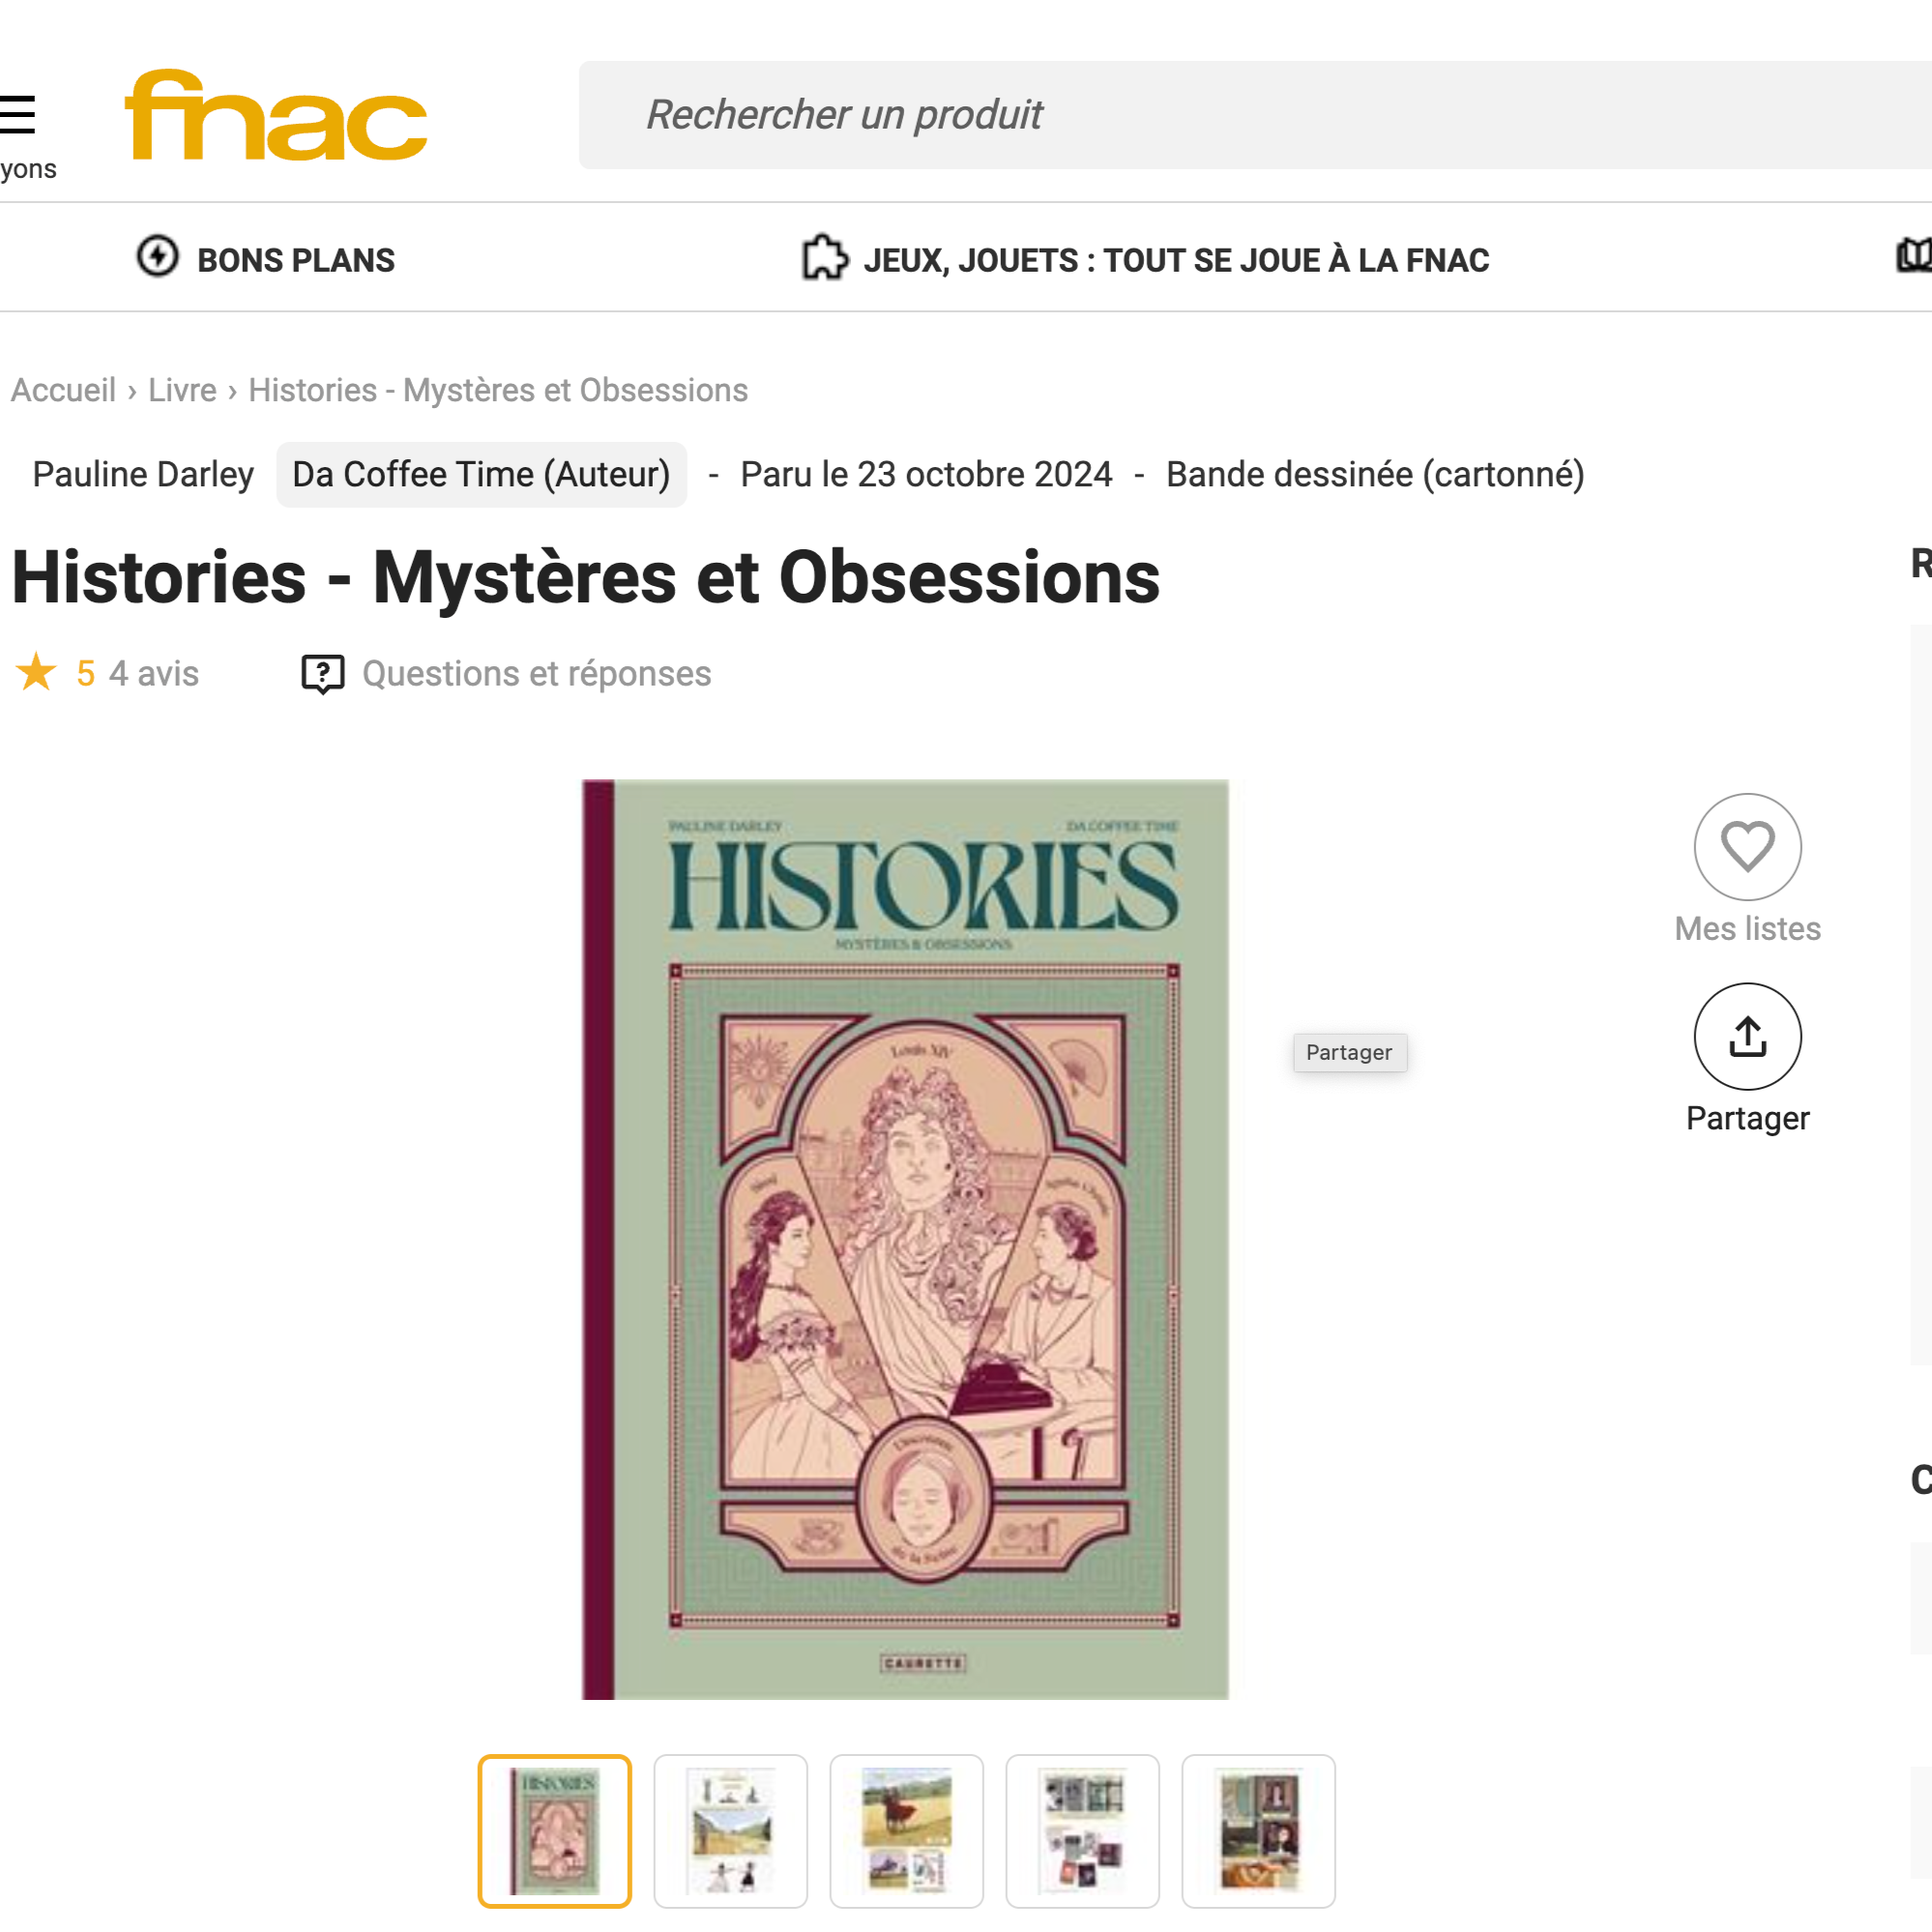Open the thumbnail showing the horse illustration
This screenshot has width=1932, height=1932.
click(906, 1830)
